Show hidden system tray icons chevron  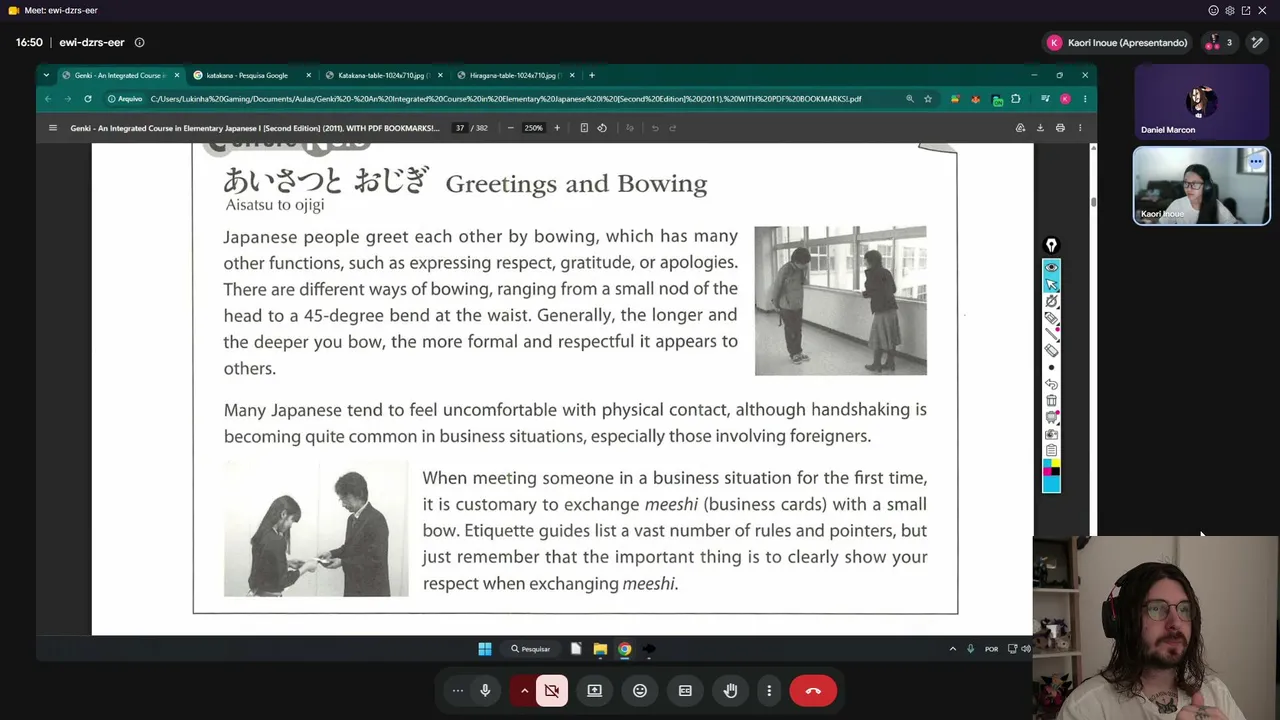coord(952,649)
